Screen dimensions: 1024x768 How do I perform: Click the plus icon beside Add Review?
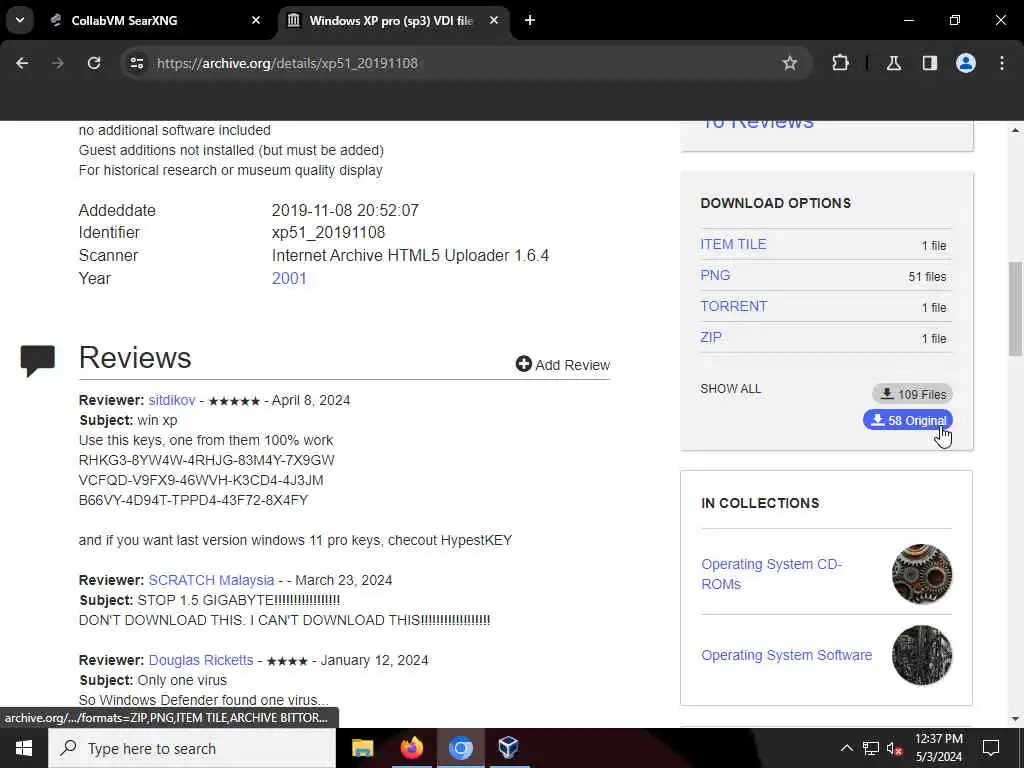click(x=523, y=364)
